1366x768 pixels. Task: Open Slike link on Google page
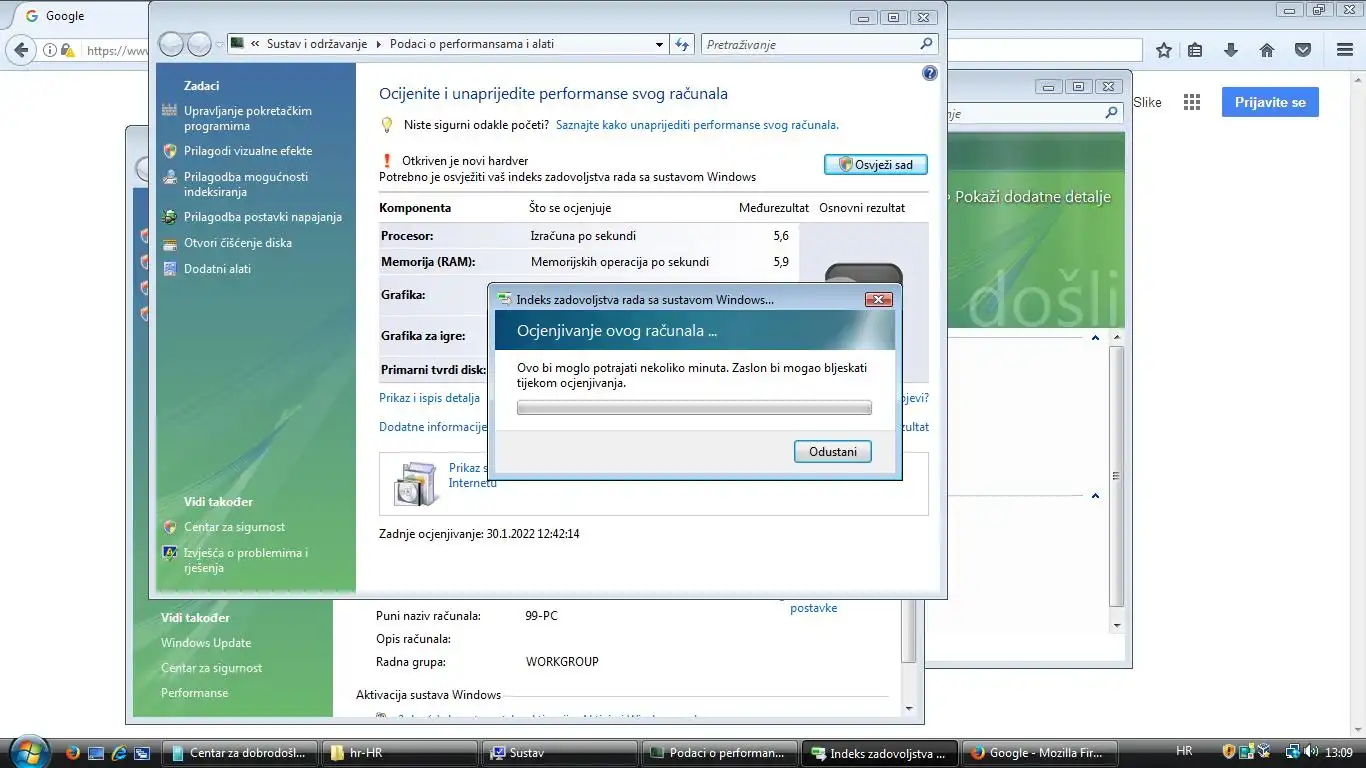pos(1147,102)
